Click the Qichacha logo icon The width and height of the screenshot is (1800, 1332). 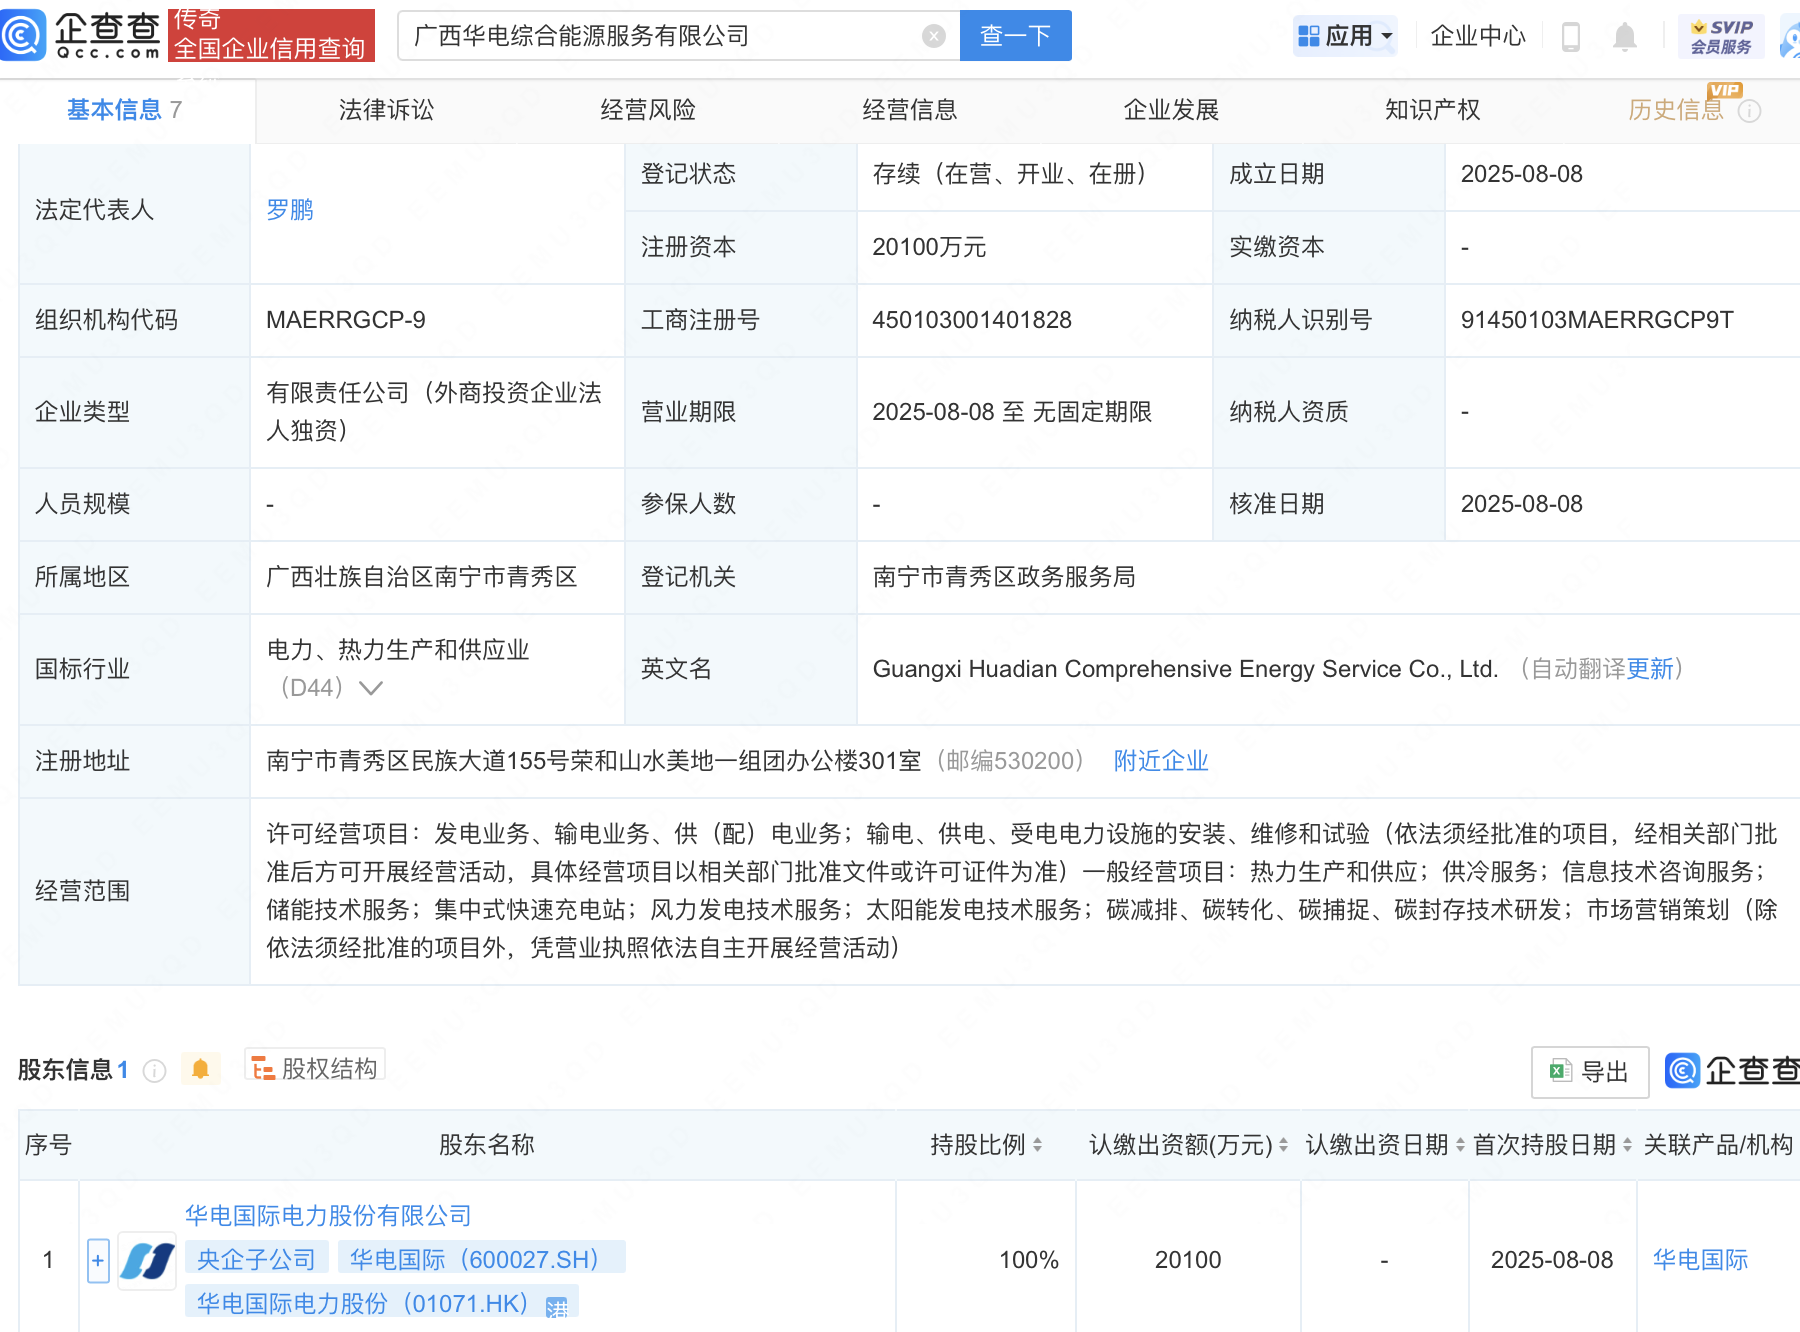pyautogui.click(x=22, y=35)
